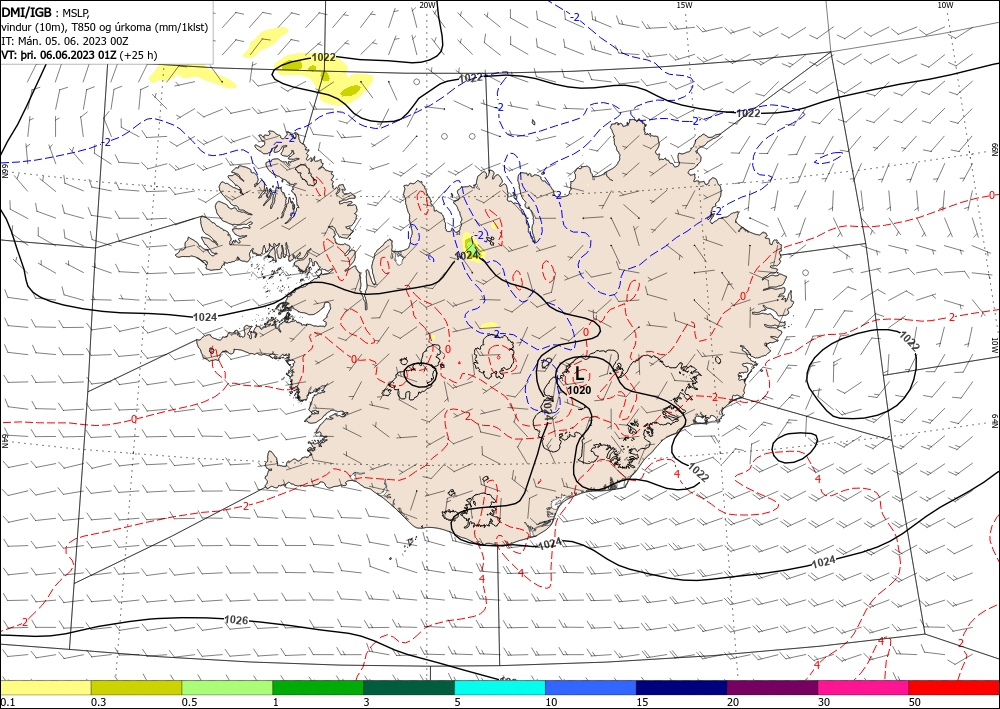Screen dimensions: 1000x709
Task: Click the 10W longitude label
Action: coord(945,5)
